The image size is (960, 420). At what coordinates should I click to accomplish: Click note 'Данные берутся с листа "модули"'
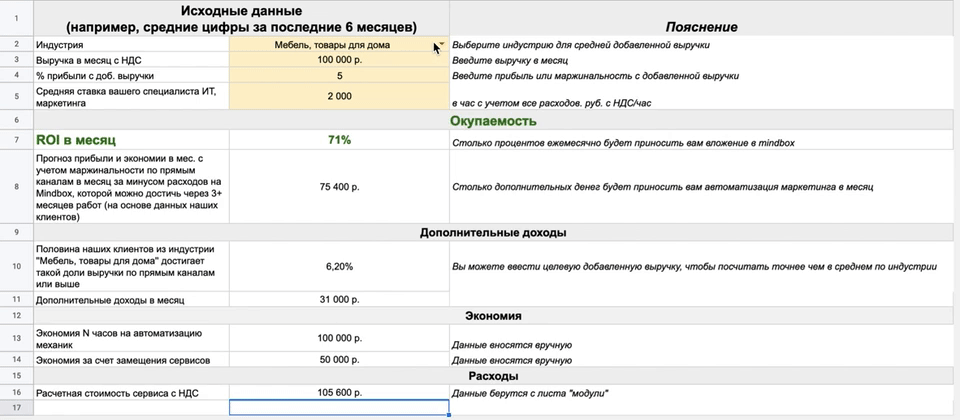530,393
